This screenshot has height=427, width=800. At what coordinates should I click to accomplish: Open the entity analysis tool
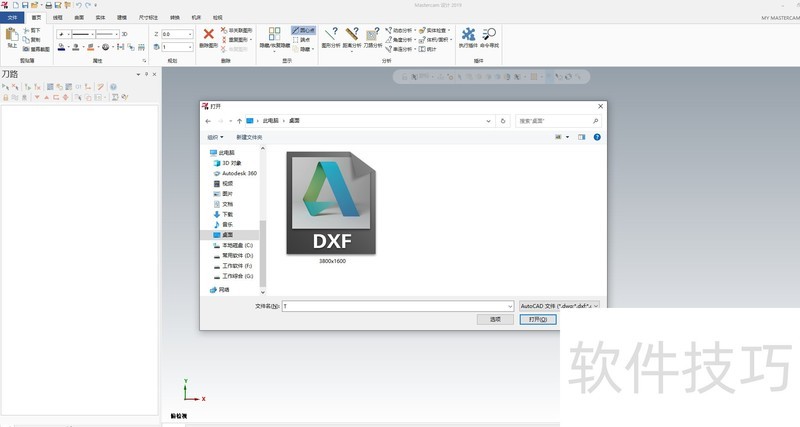click(x=331, y=34)
